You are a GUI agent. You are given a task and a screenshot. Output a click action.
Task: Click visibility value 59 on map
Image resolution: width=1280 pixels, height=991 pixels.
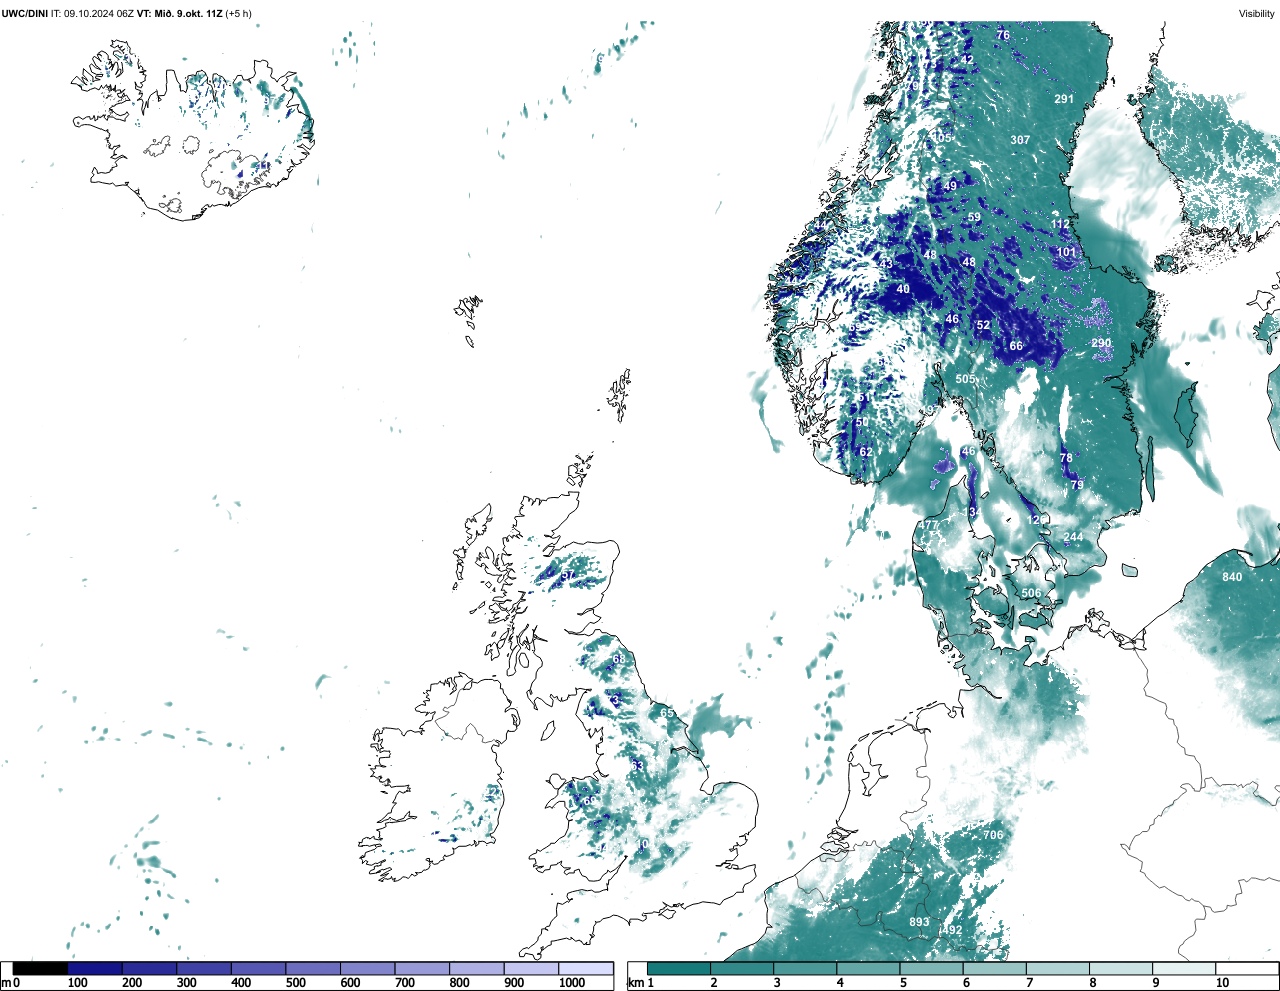click(x=974, y=217)
